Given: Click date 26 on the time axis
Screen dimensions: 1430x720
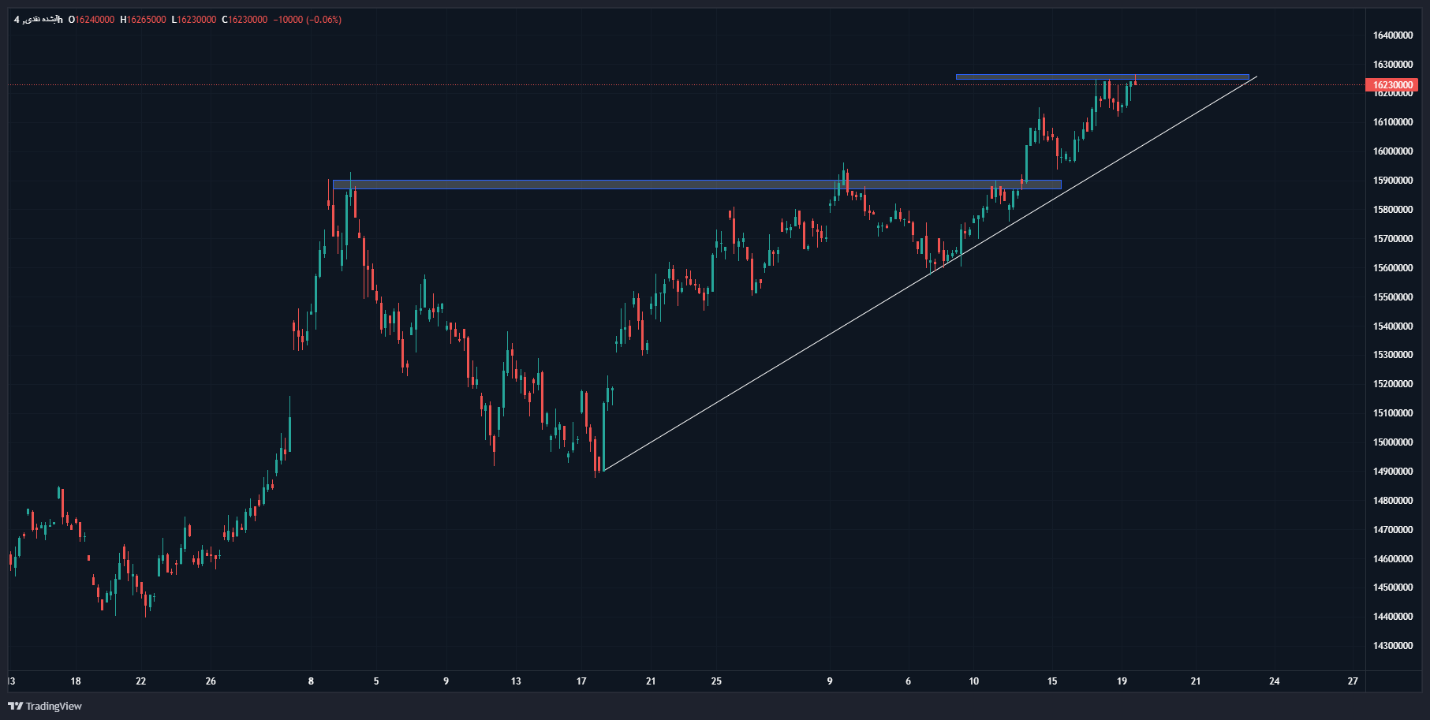Looking at the screenshot, I should [x=210, y=682].
